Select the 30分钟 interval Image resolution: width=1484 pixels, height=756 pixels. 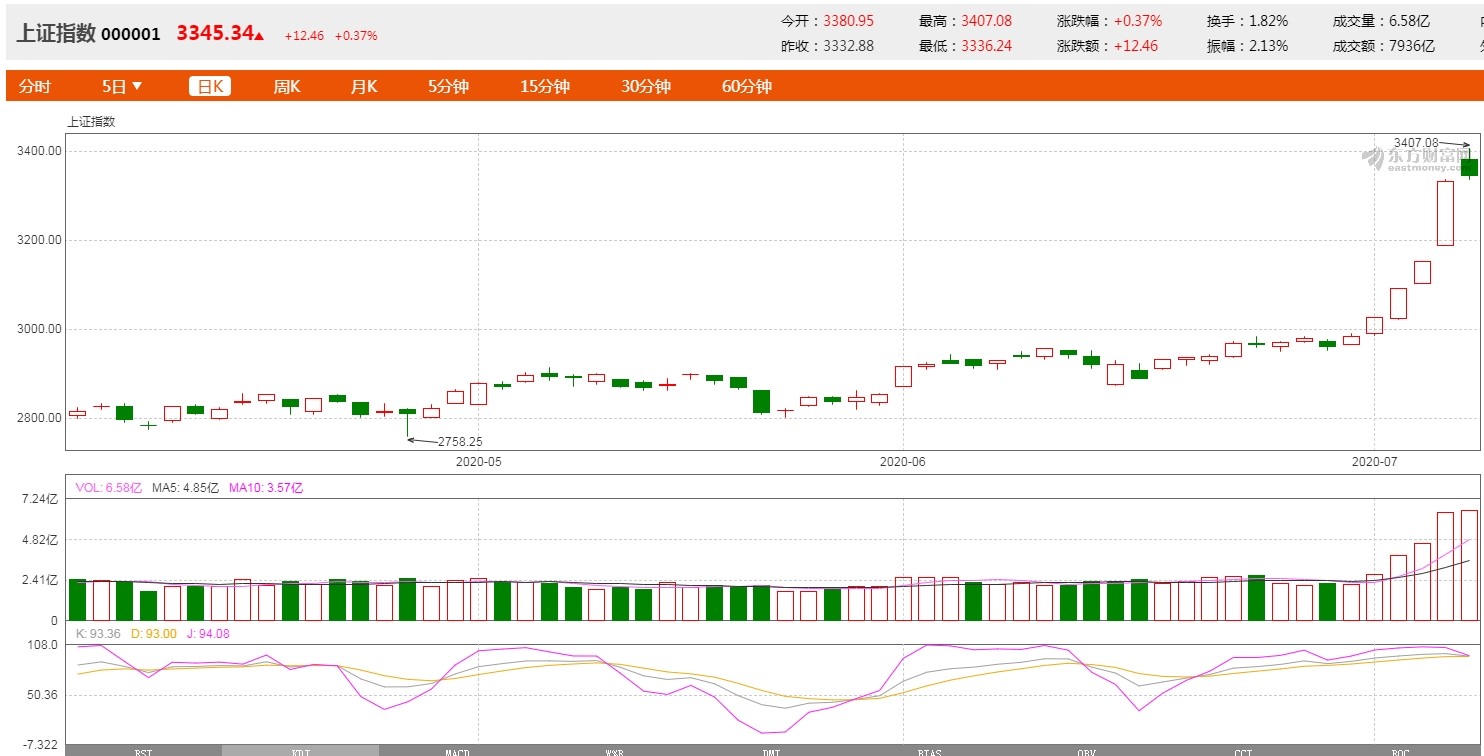point(646,86)
